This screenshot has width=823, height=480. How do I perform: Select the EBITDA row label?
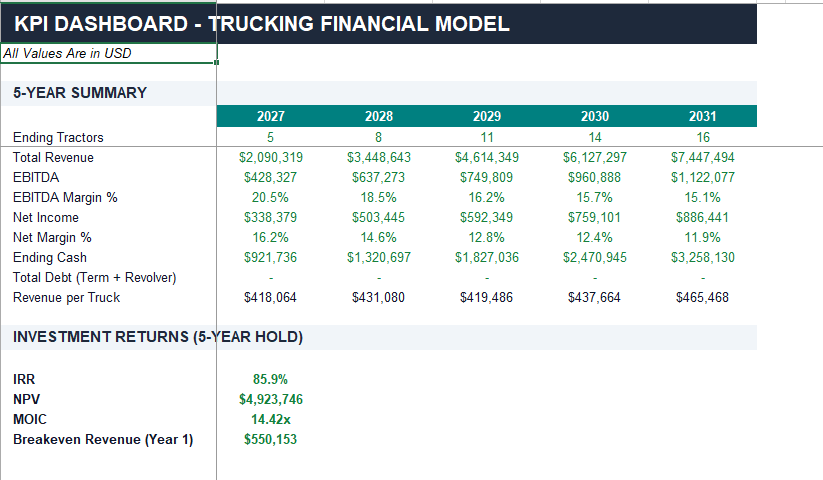36,177
